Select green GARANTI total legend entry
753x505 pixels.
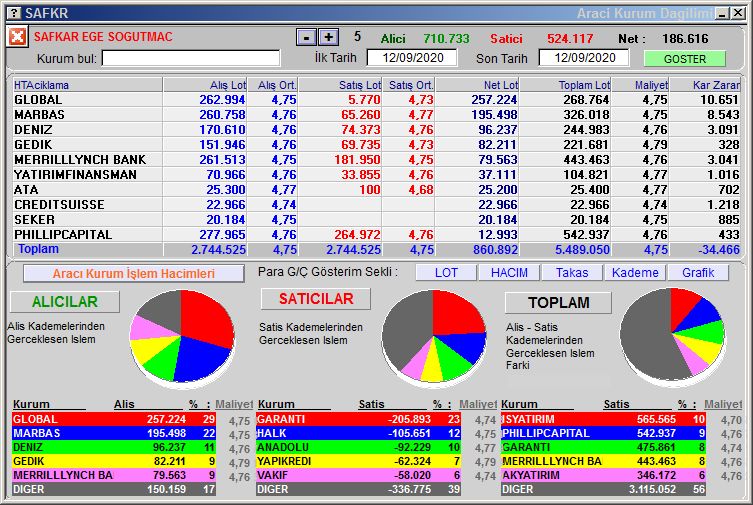(603, 447)
